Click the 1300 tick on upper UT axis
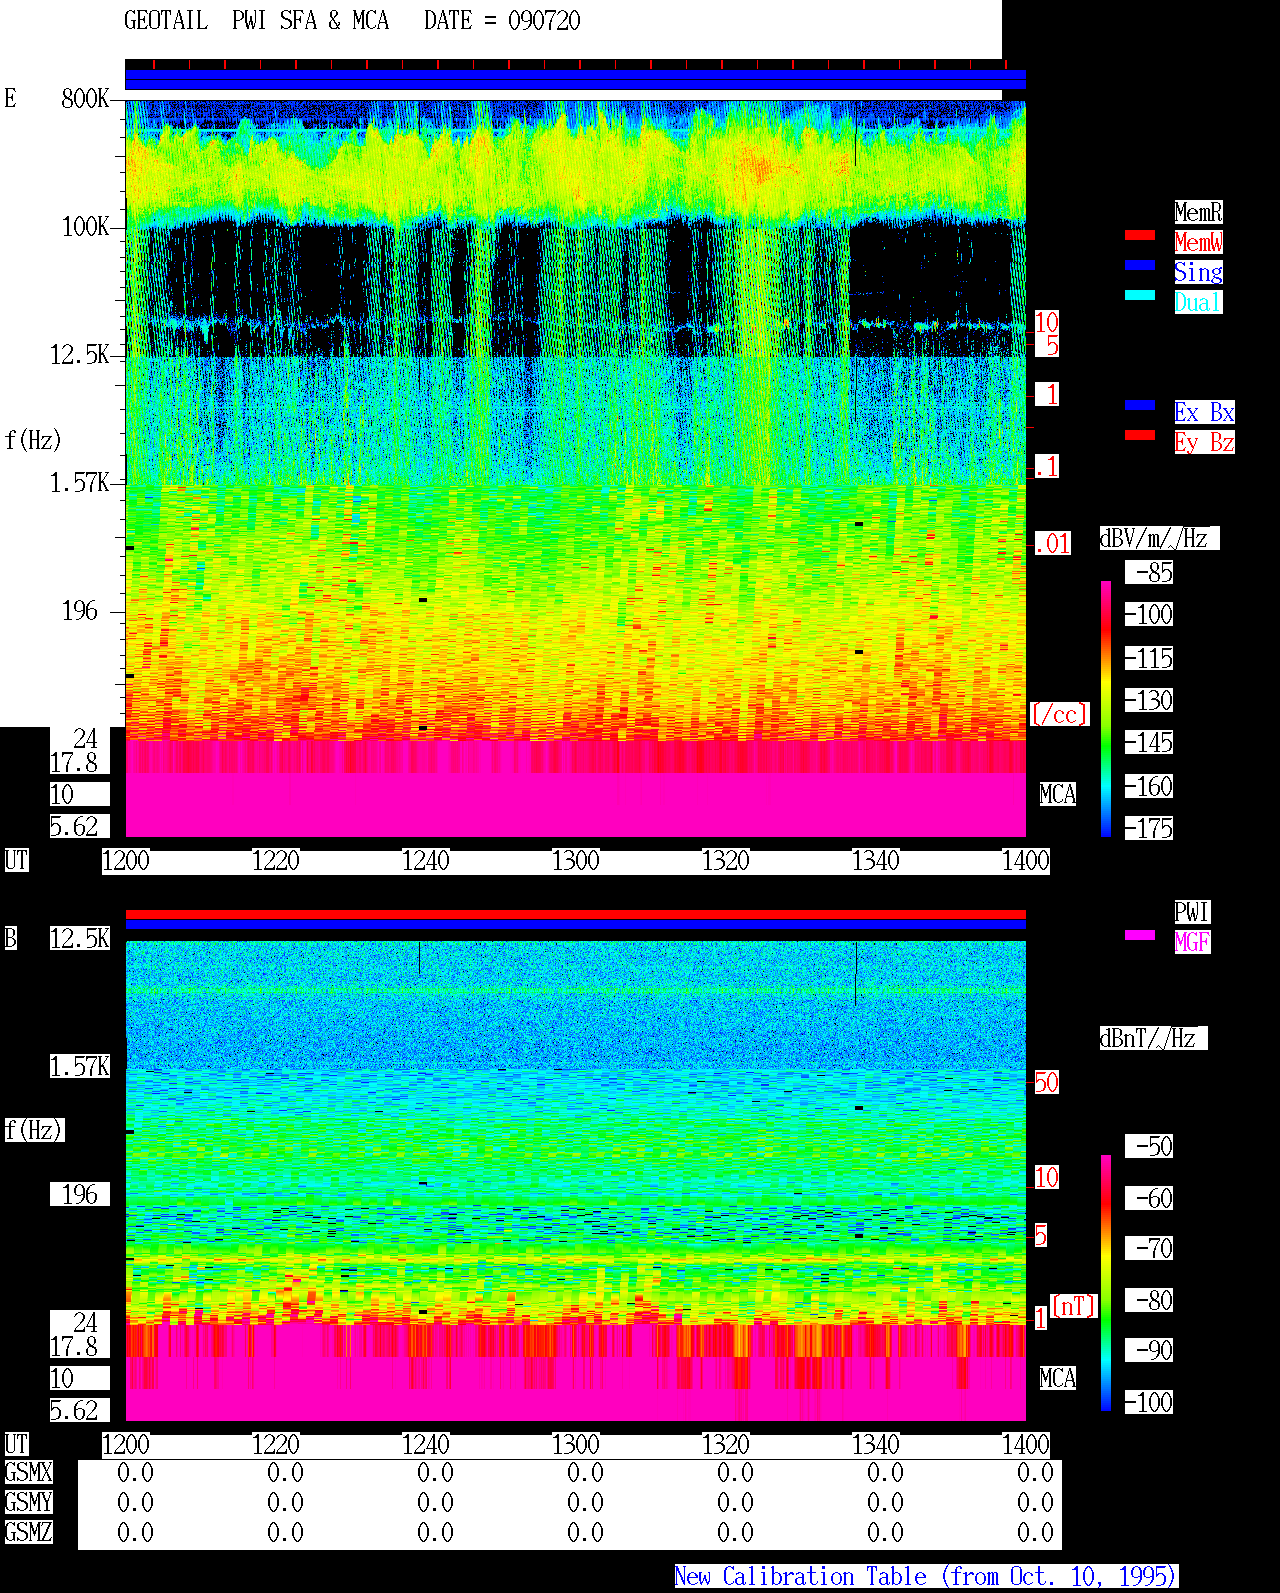Viewport: 1280px width, 1593px height. [x=575, y=861]
